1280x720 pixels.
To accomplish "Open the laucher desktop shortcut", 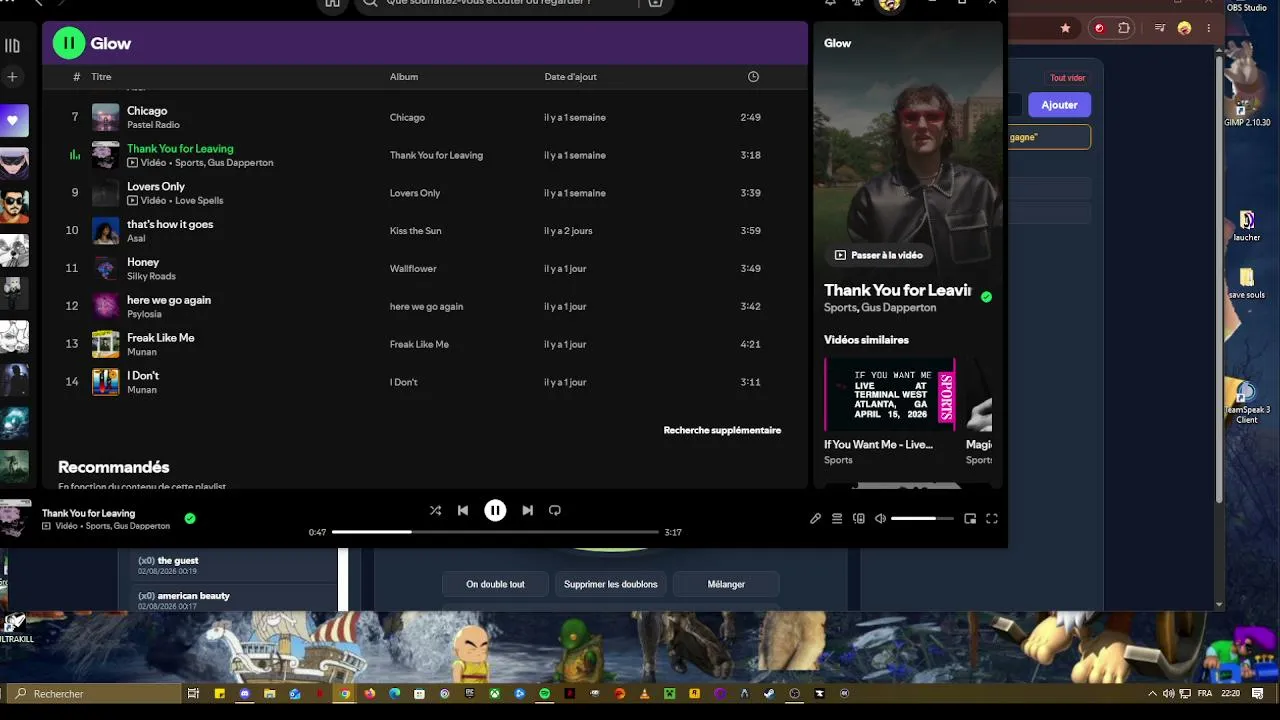I will click(1247, 226).
